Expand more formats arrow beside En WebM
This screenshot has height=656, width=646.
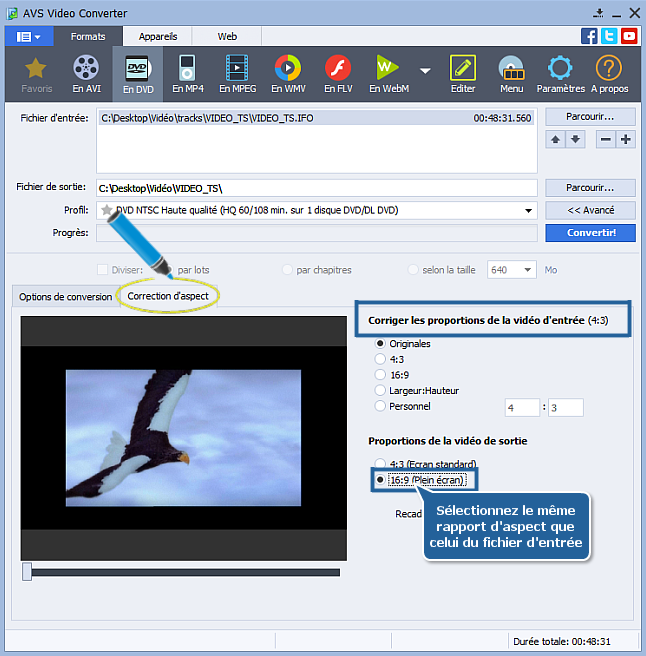425,71
